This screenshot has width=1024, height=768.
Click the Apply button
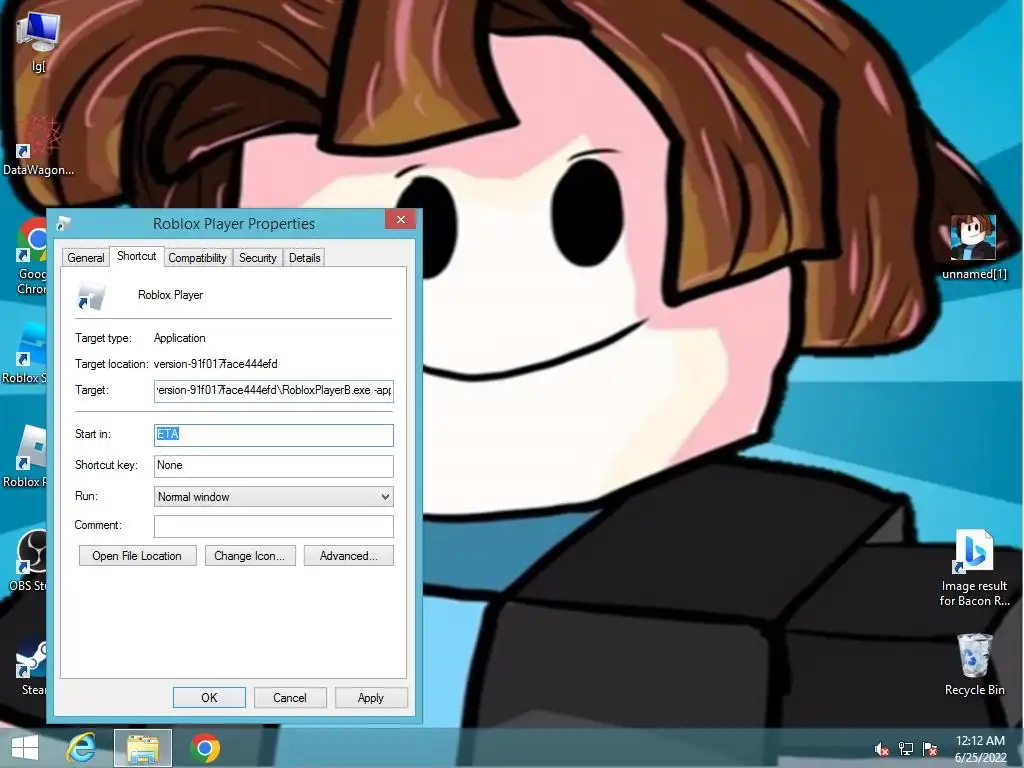(x=371, y=697)
